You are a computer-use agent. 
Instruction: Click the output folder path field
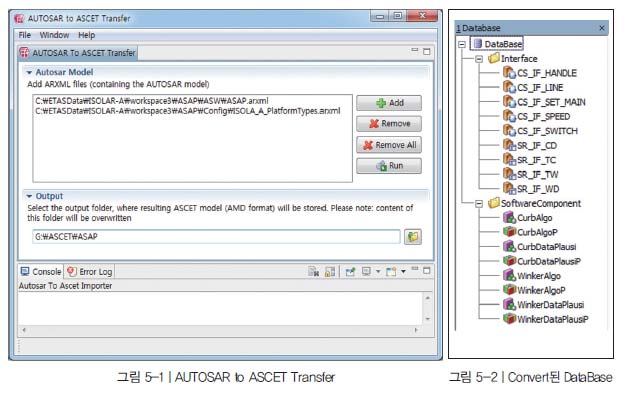coord(216,237)
